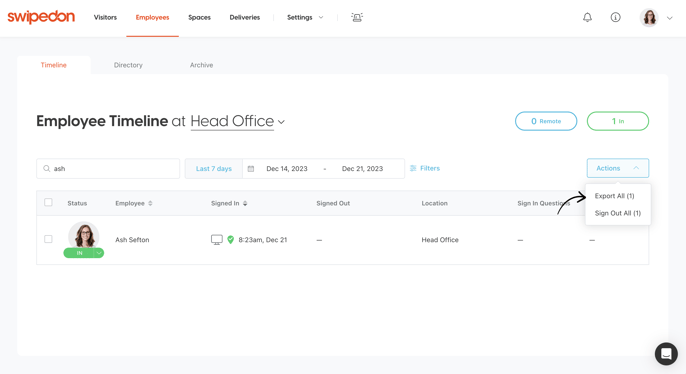Click the Dec 14, 2023 start date
Viewport: 686px width, 374px height.
(287, 168)
